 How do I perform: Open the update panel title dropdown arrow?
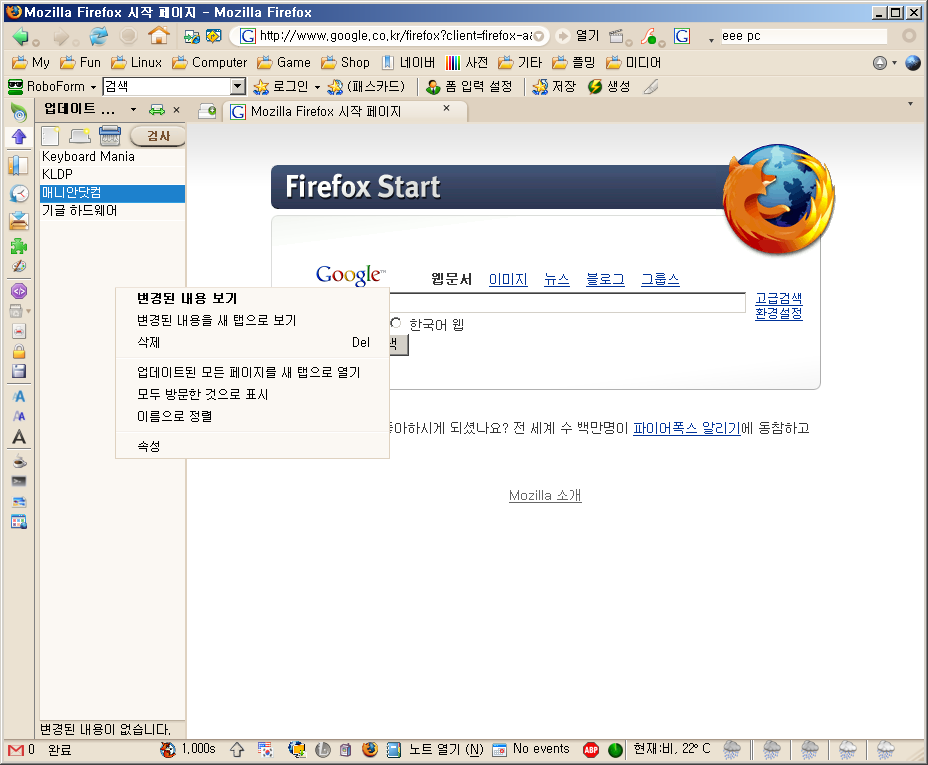pyautogui.click(x=133, y=109)
